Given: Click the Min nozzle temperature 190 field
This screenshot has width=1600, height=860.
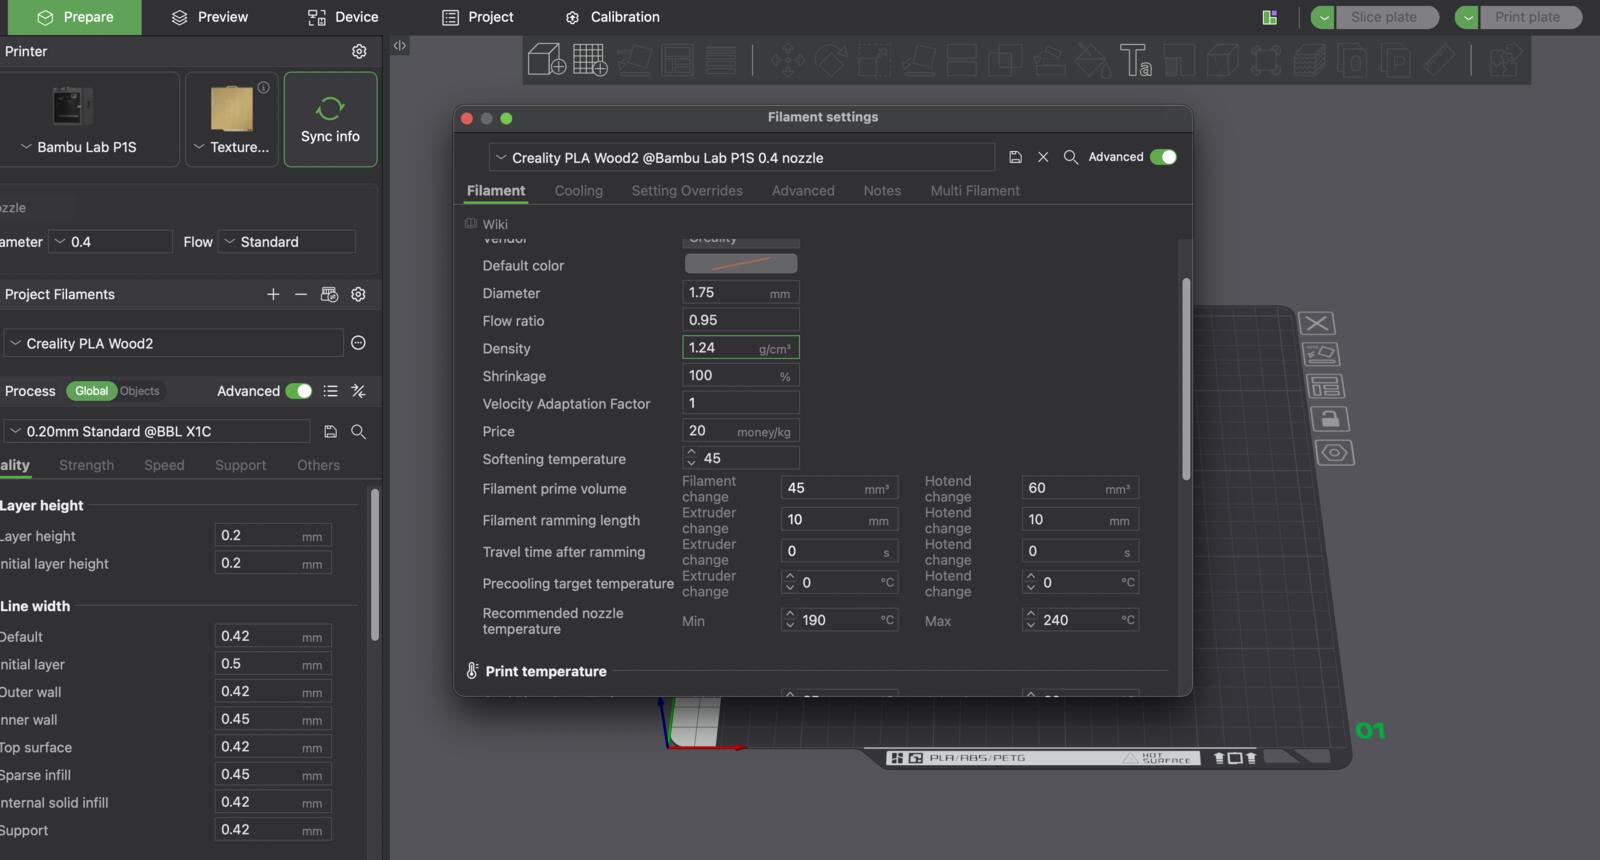Looking at the screenshot, I should coord(839,620).
